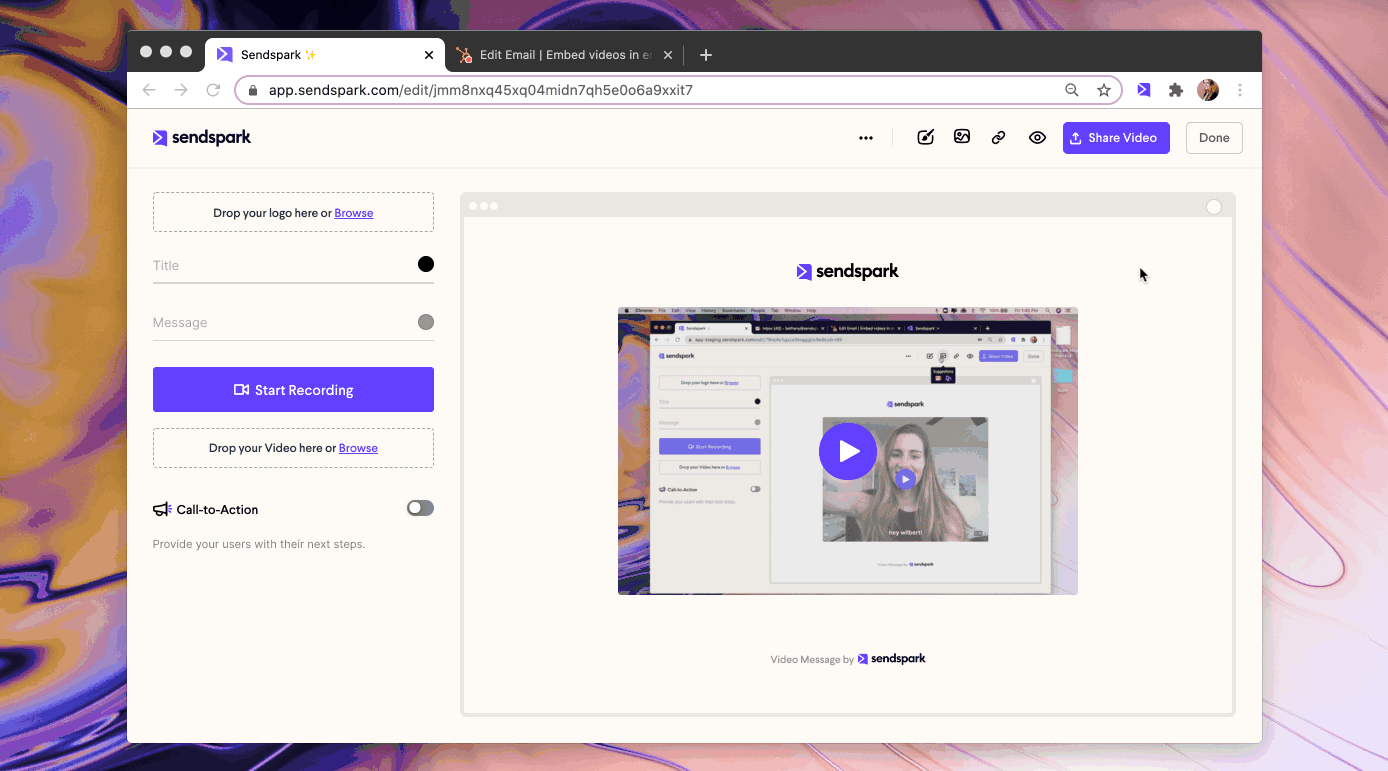Click the white circle in preview corner

1214,207
